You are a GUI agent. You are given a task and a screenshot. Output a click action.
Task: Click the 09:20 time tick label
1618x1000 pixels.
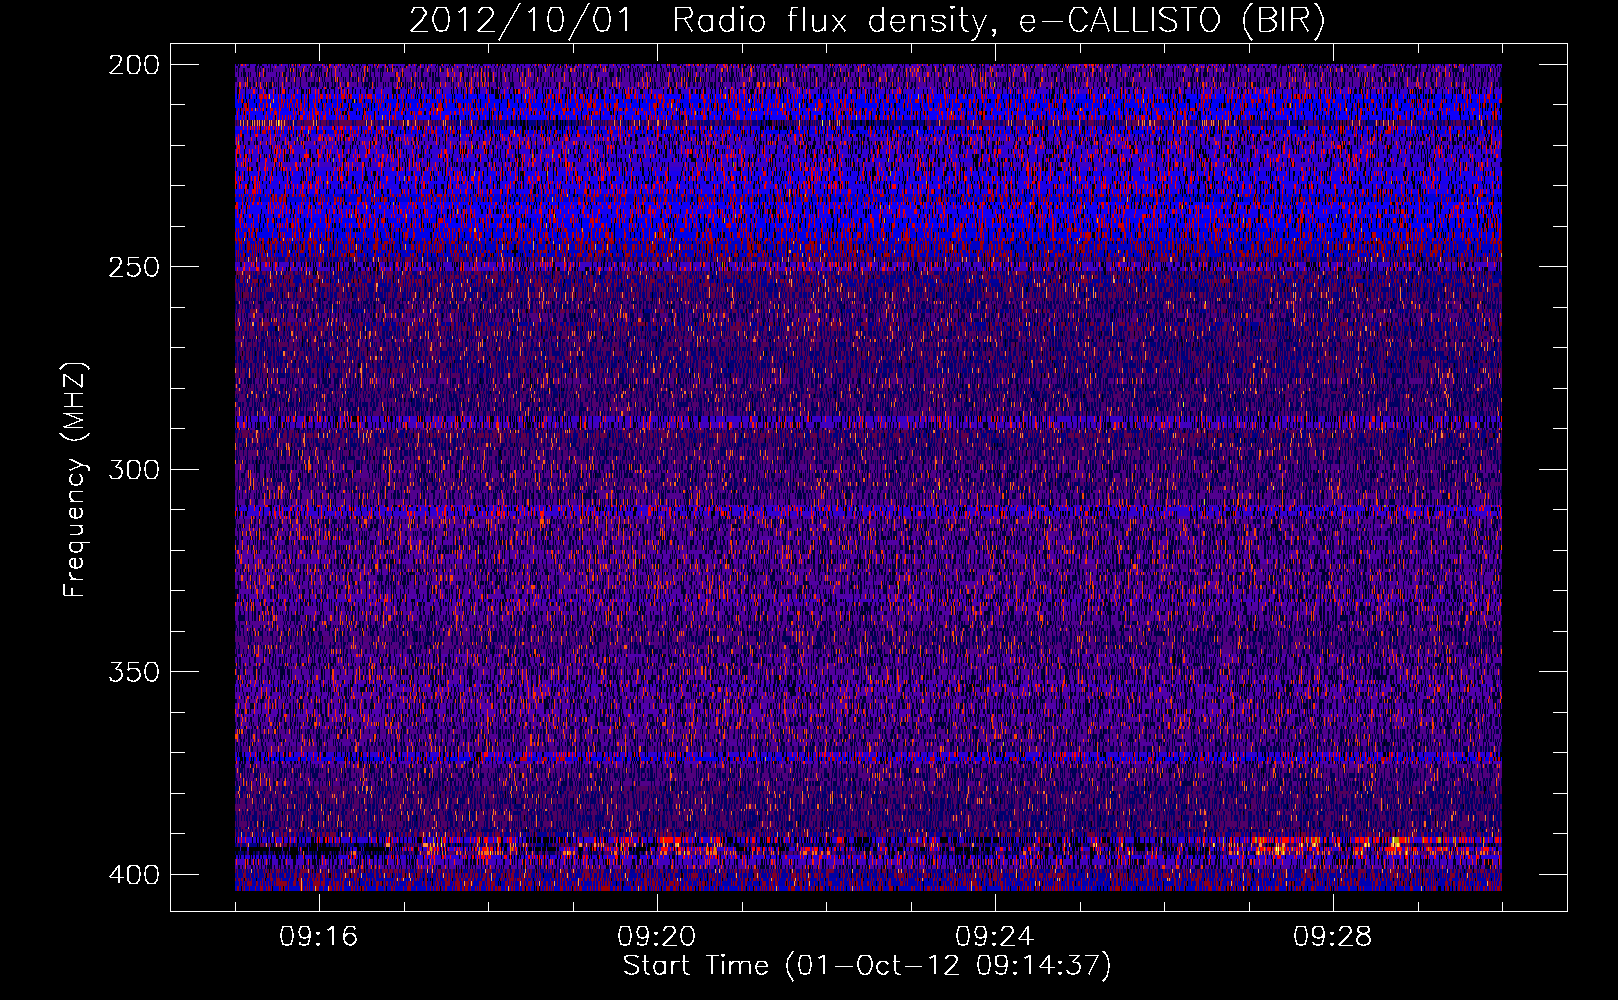(x=657, y=937)
